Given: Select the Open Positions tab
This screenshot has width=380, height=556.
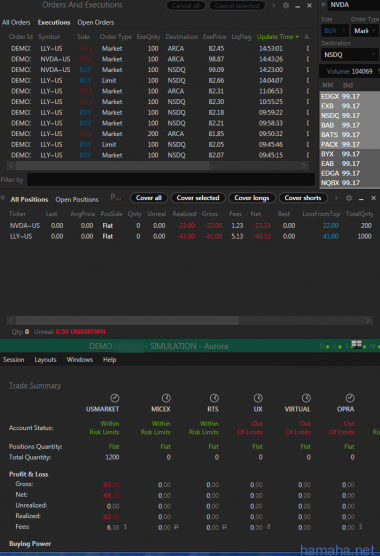Looking at the screenshot, I should (77, 200).
